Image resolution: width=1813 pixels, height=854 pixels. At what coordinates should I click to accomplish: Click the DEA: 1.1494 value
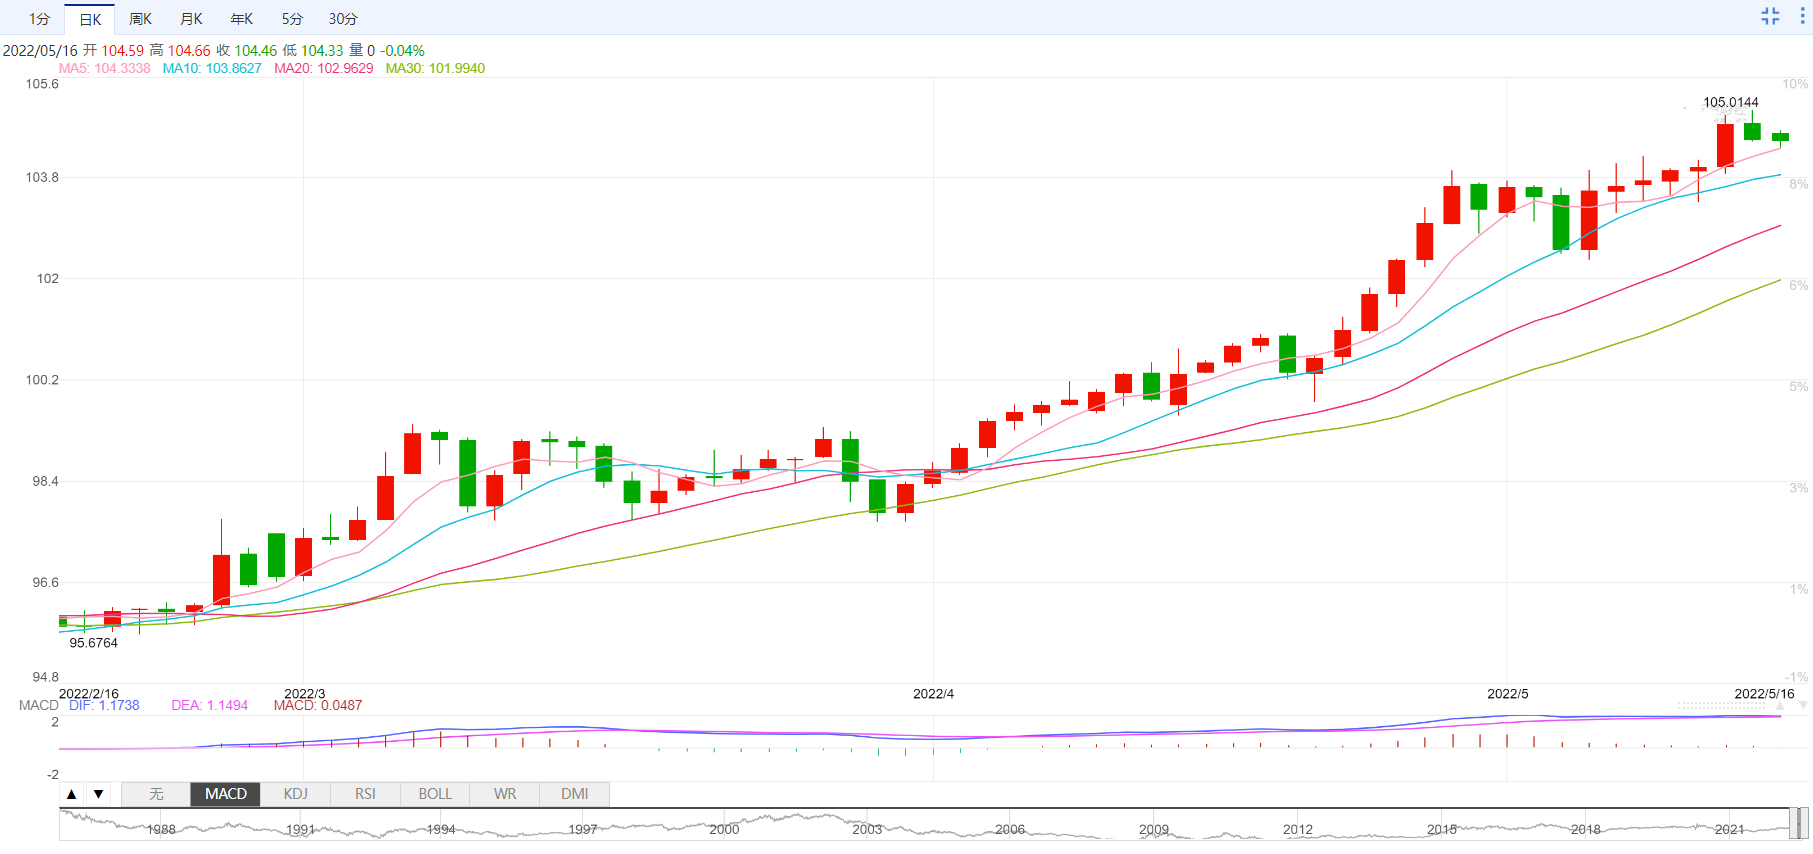[210, 706]
